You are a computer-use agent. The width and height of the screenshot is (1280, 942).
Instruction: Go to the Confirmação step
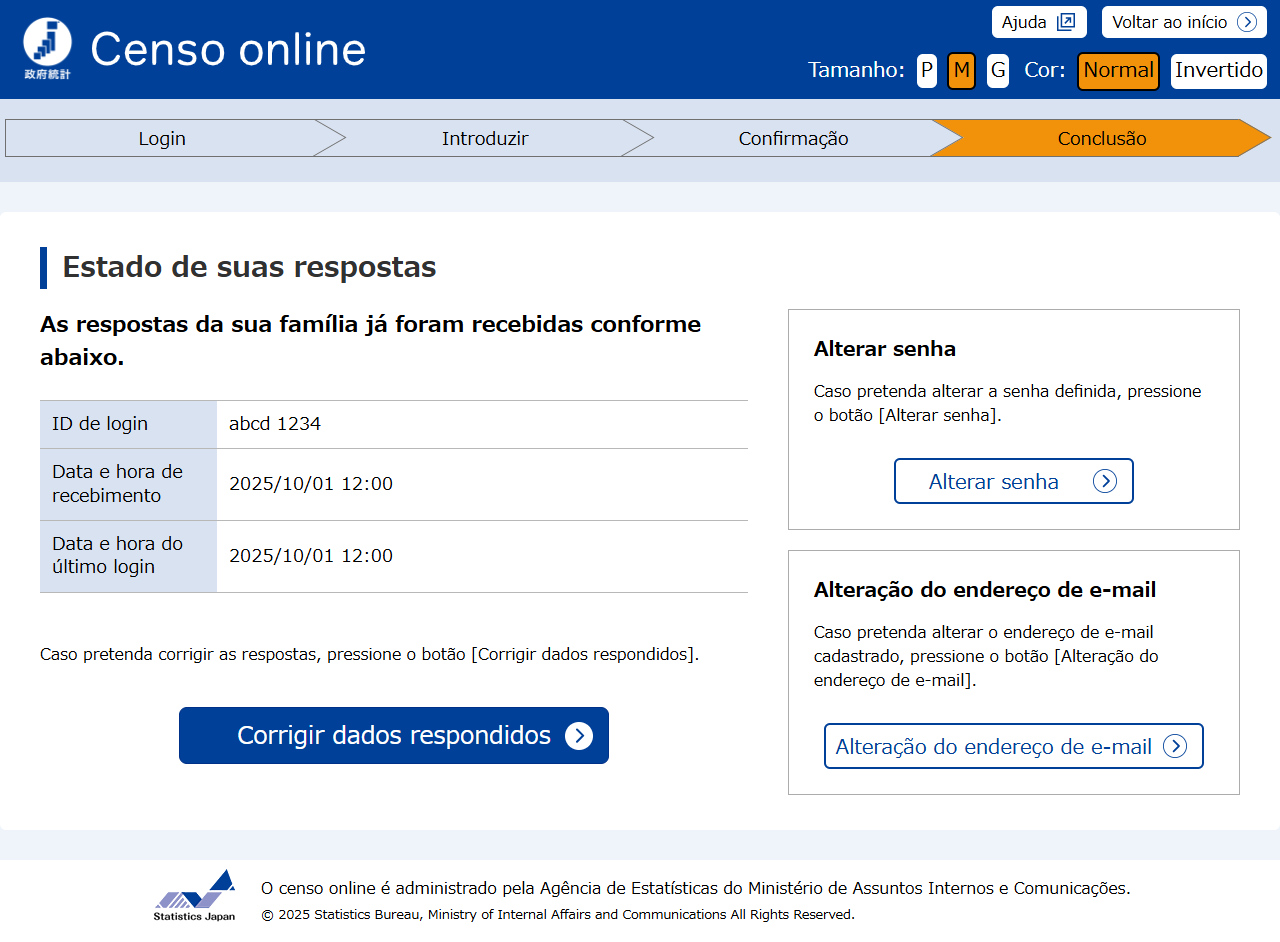(x=793, y=138)
